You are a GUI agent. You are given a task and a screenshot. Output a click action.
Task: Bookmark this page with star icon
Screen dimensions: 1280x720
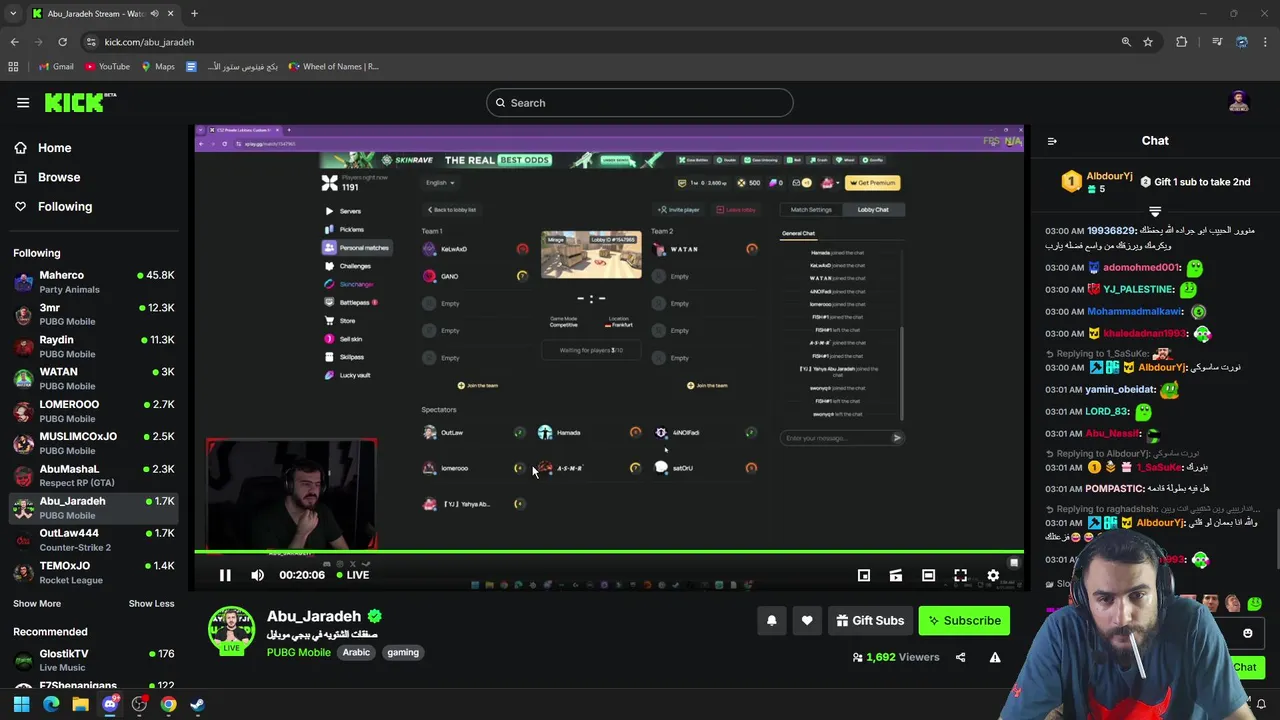[x=1148, y=42]
